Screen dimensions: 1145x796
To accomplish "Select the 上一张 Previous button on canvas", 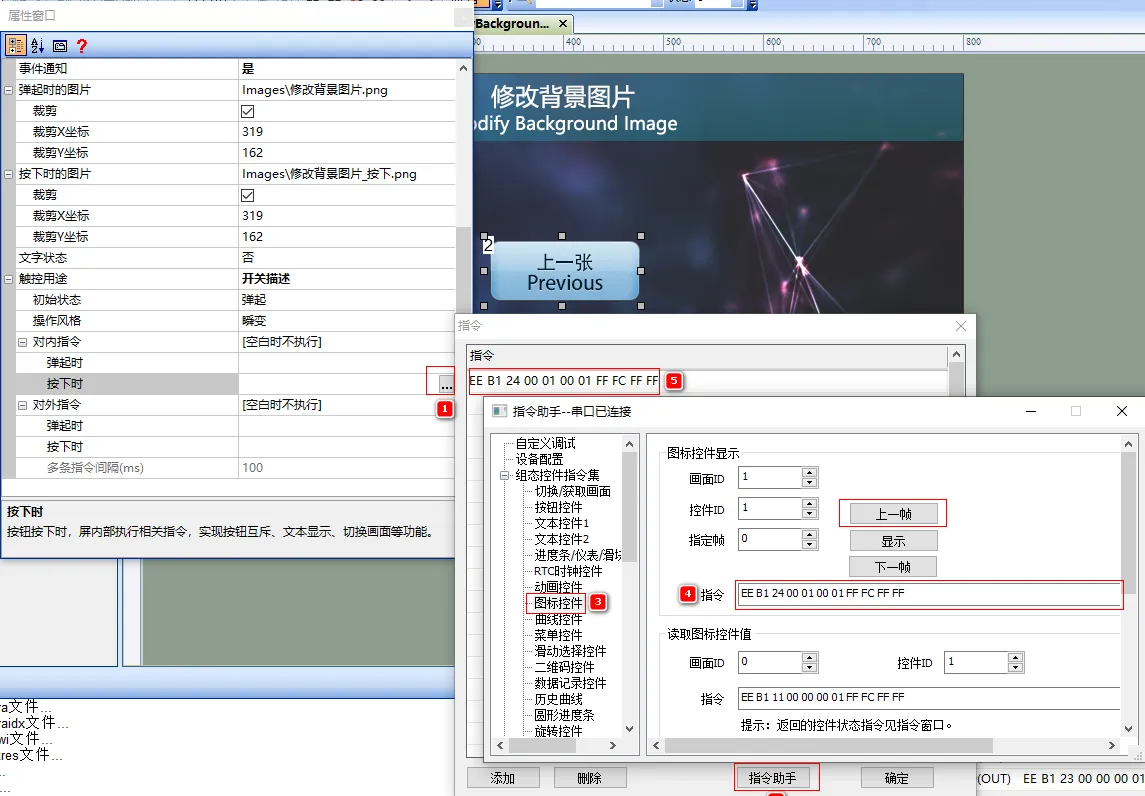I will coord(563,271).
